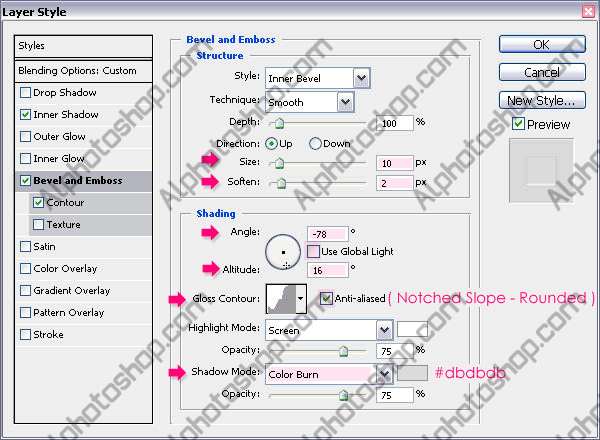This screenshot has height=440, width=600.
Task: Enable the Drop Shadow checkbox
Action: (25, 93)
